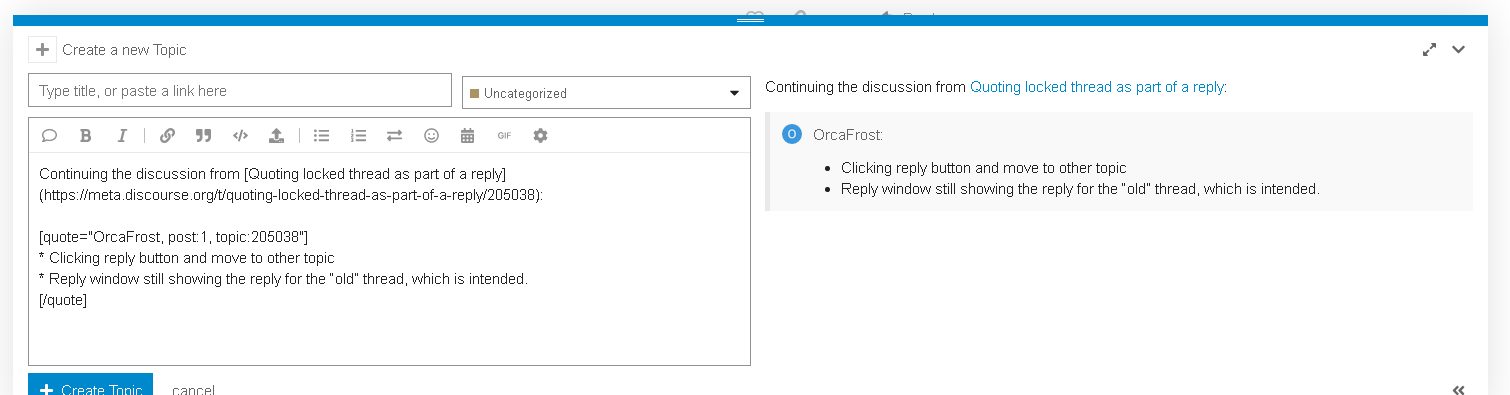
Task: Apply blockquote formatting
Action: click(203, 135)
